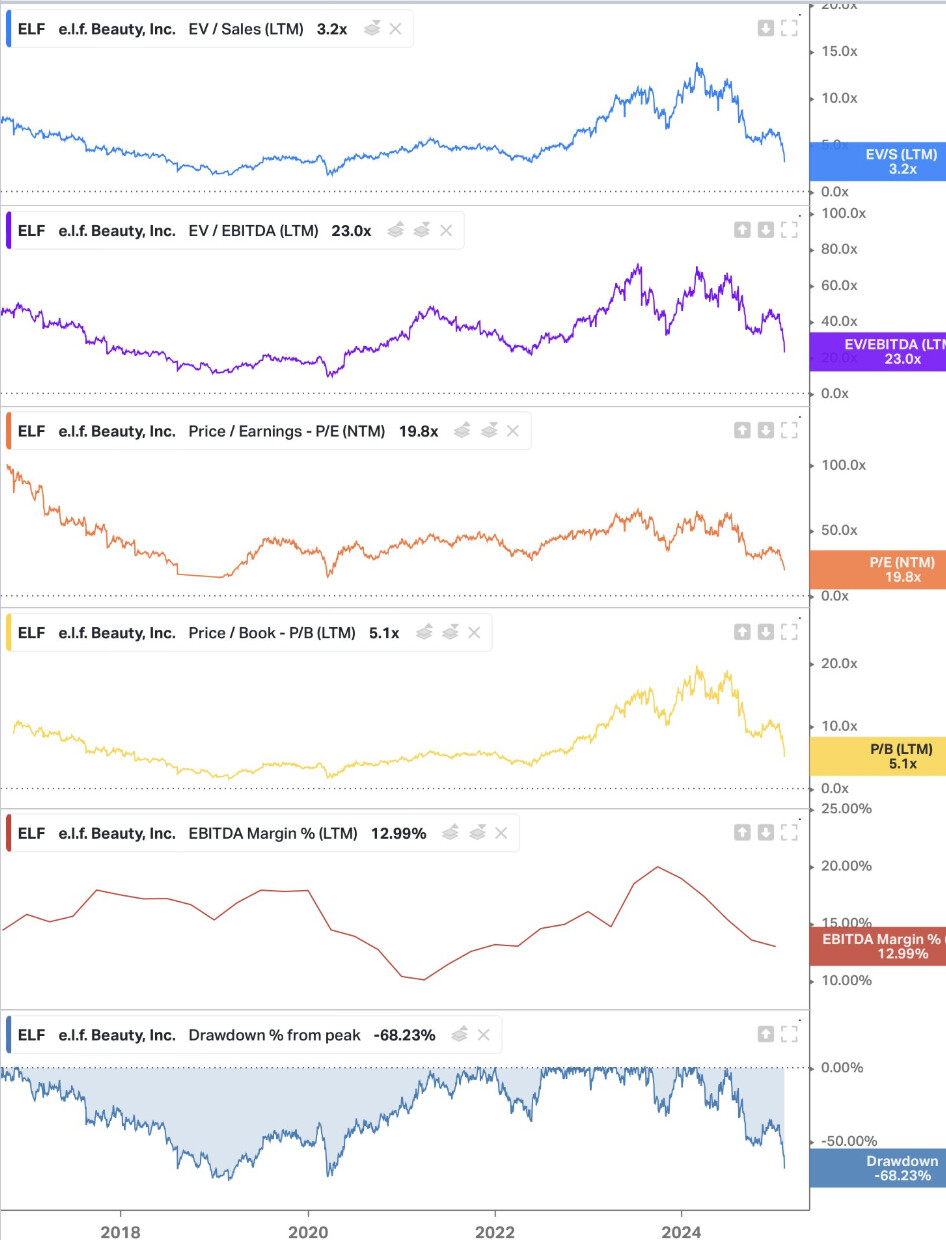Move the Price / Book pane up
The height and width of the screenshot is (1240, 946).
coord(742,632)
